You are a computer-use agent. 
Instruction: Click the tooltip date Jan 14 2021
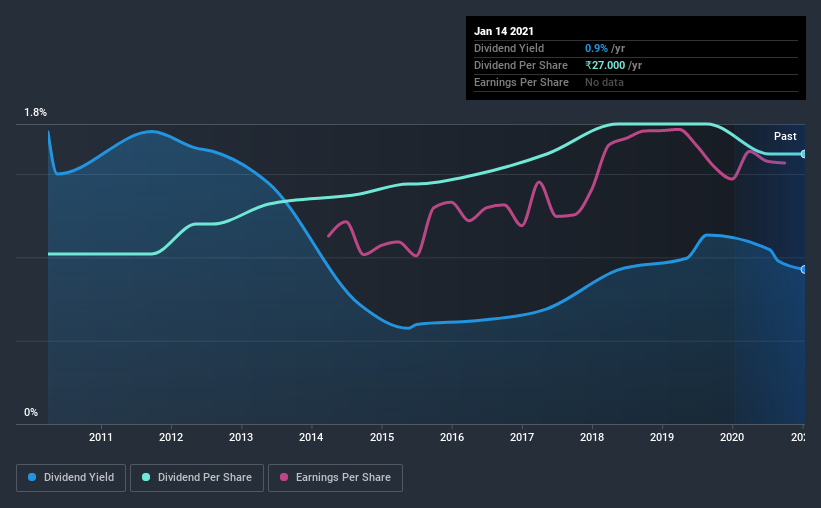504,31
